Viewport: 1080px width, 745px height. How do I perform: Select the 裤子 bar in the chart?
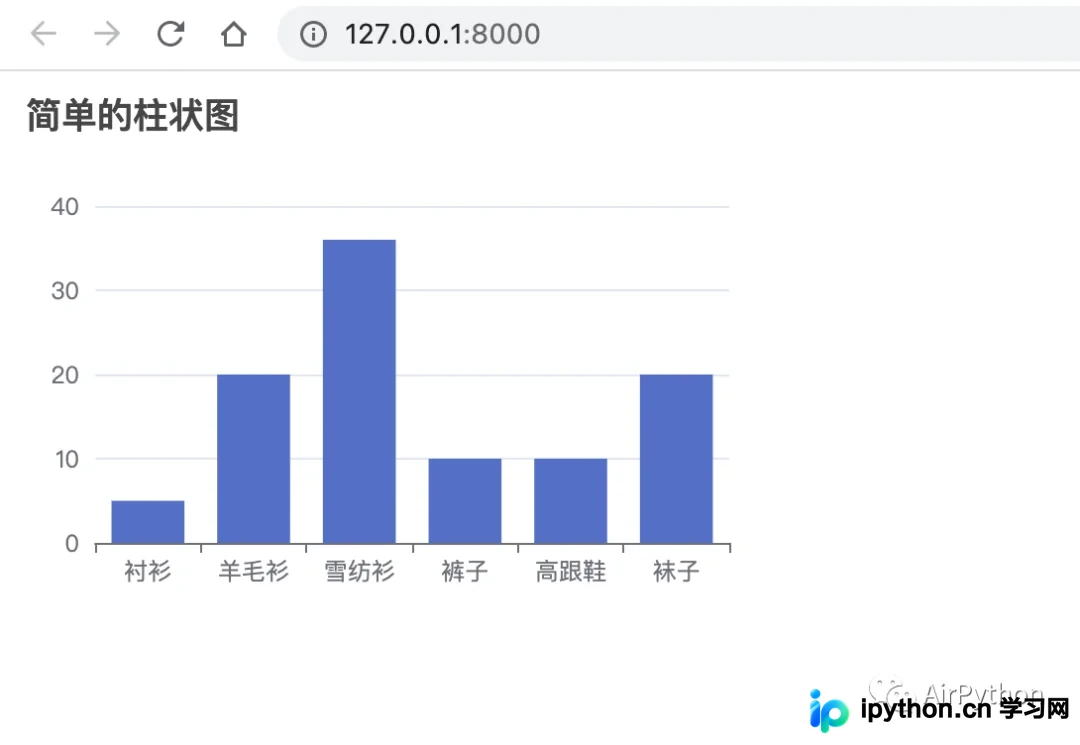(465, 501)
